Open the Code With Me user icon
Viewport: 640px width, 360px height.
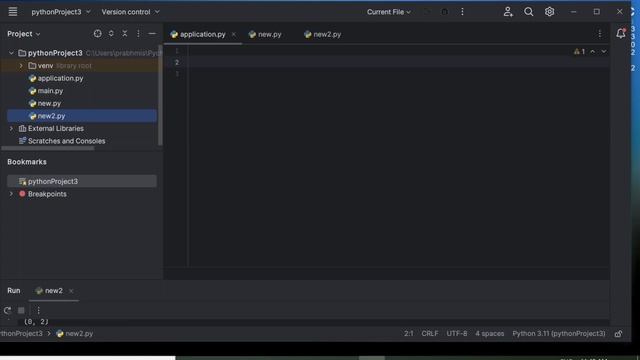pos(508,12)
